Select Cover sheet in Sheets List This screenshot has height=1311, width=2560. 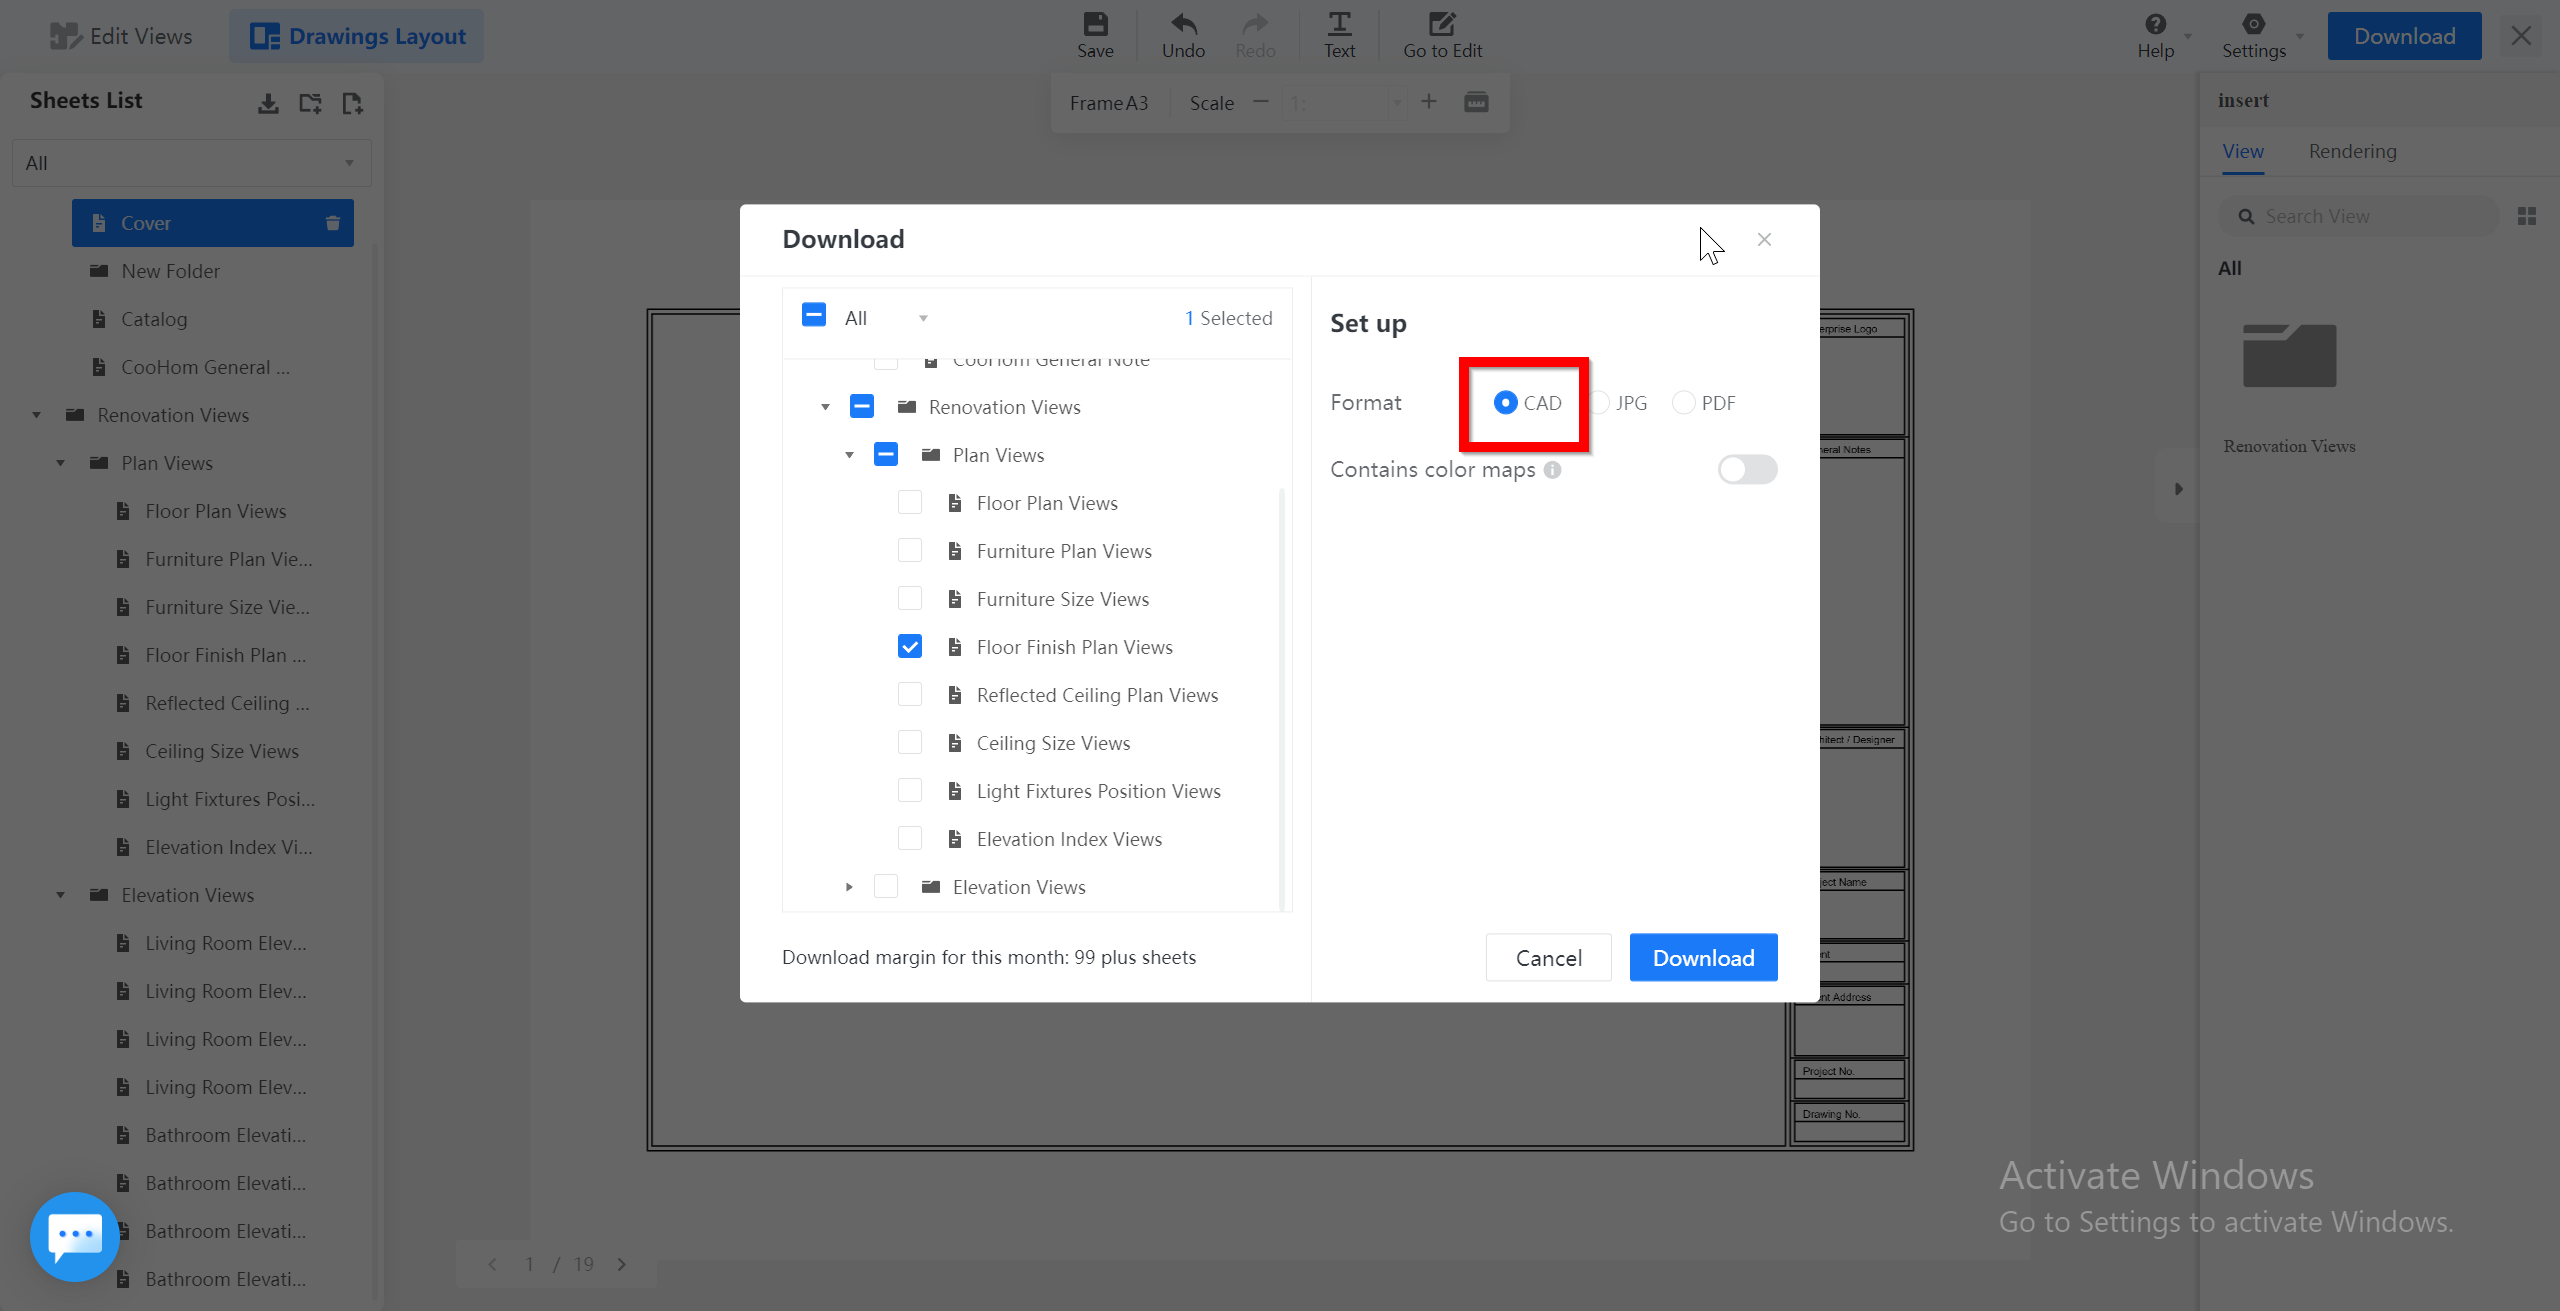(x=213, y=223)
